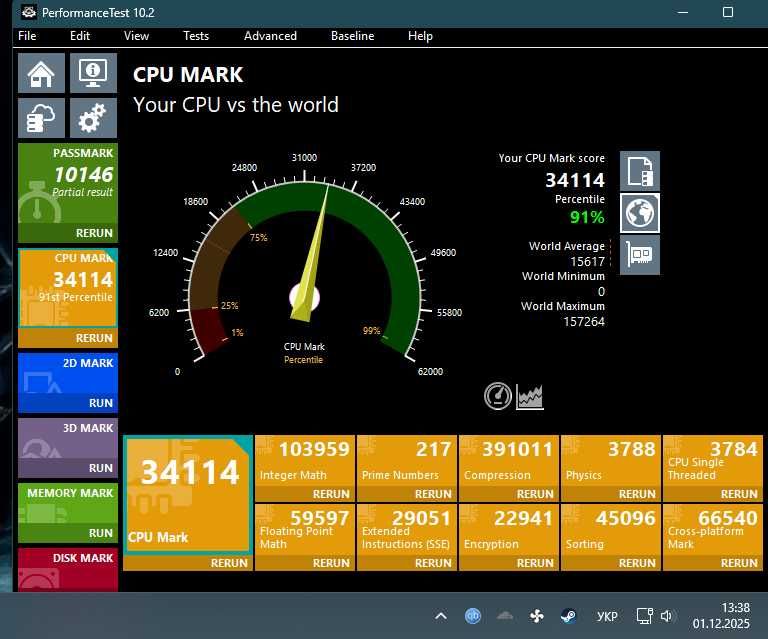Rerun the Cross-platform Mark test
768x639 pixels.
(x=739, y=563)
